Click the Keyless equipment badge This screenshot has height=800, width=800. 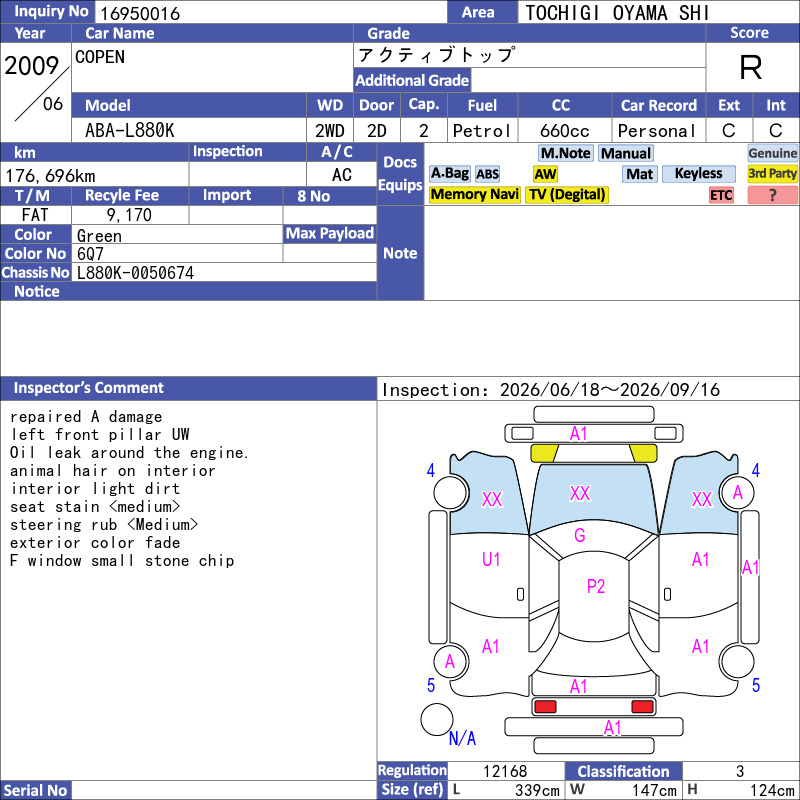[698, 173]
